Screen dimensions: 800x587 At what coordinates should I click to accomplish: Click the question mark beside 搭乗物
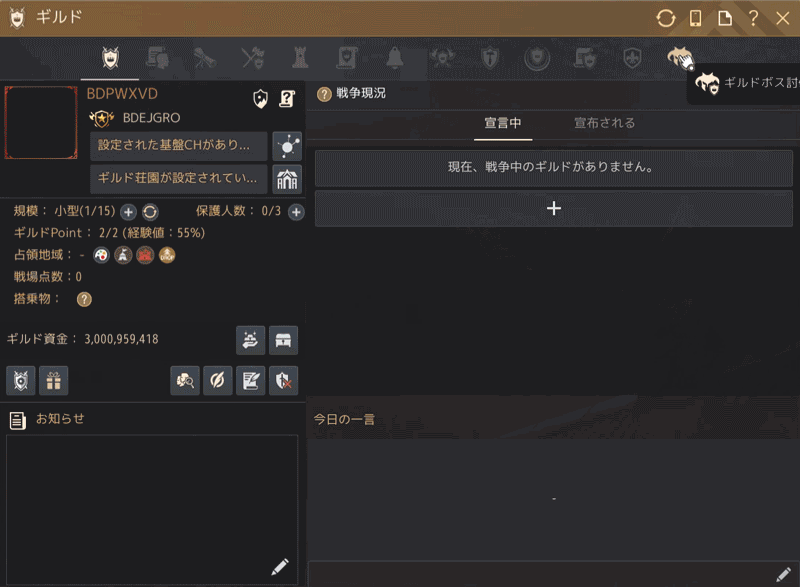point(84,299)
